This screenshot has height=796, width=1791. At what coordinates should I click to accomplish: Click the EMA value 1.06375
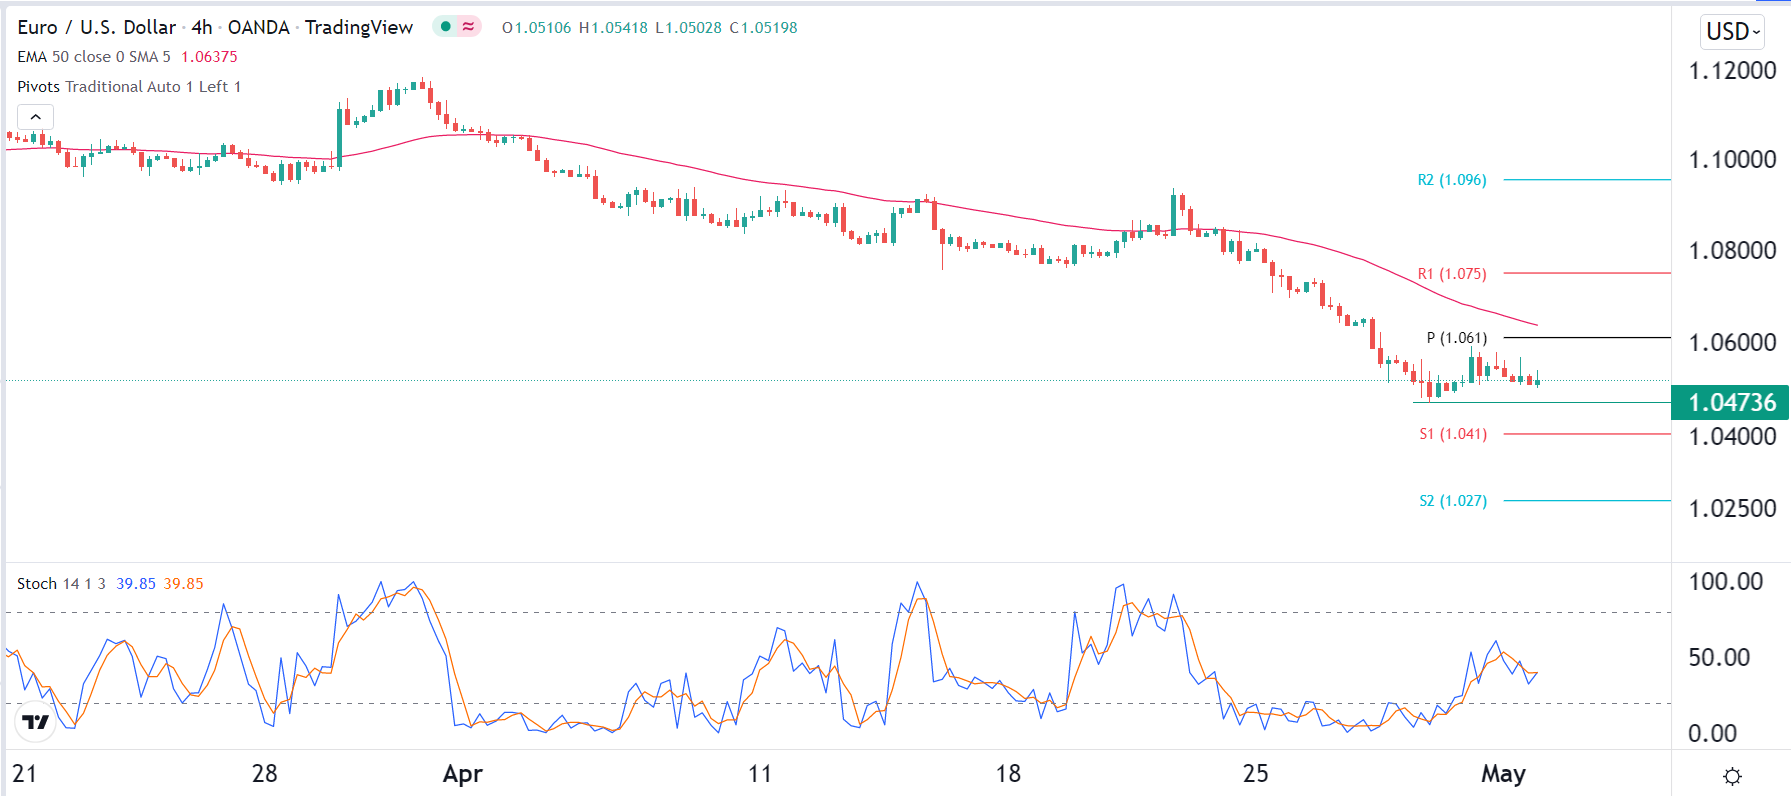(209, 57)
